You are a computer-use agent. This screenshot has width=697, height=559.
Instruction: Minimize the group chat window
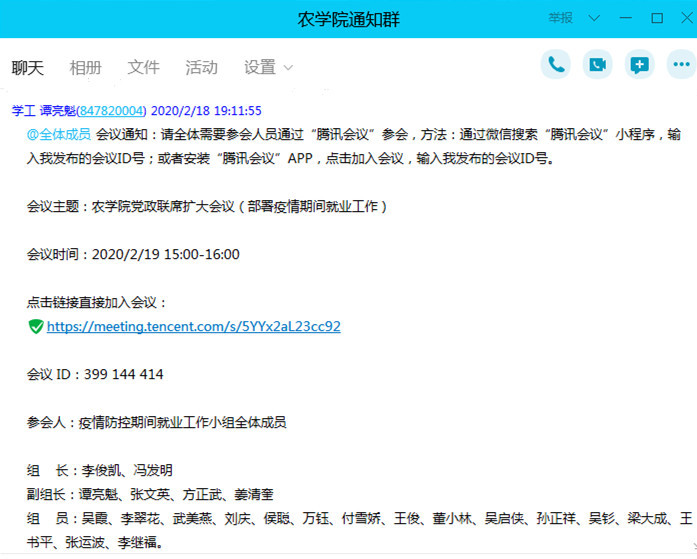626,18
